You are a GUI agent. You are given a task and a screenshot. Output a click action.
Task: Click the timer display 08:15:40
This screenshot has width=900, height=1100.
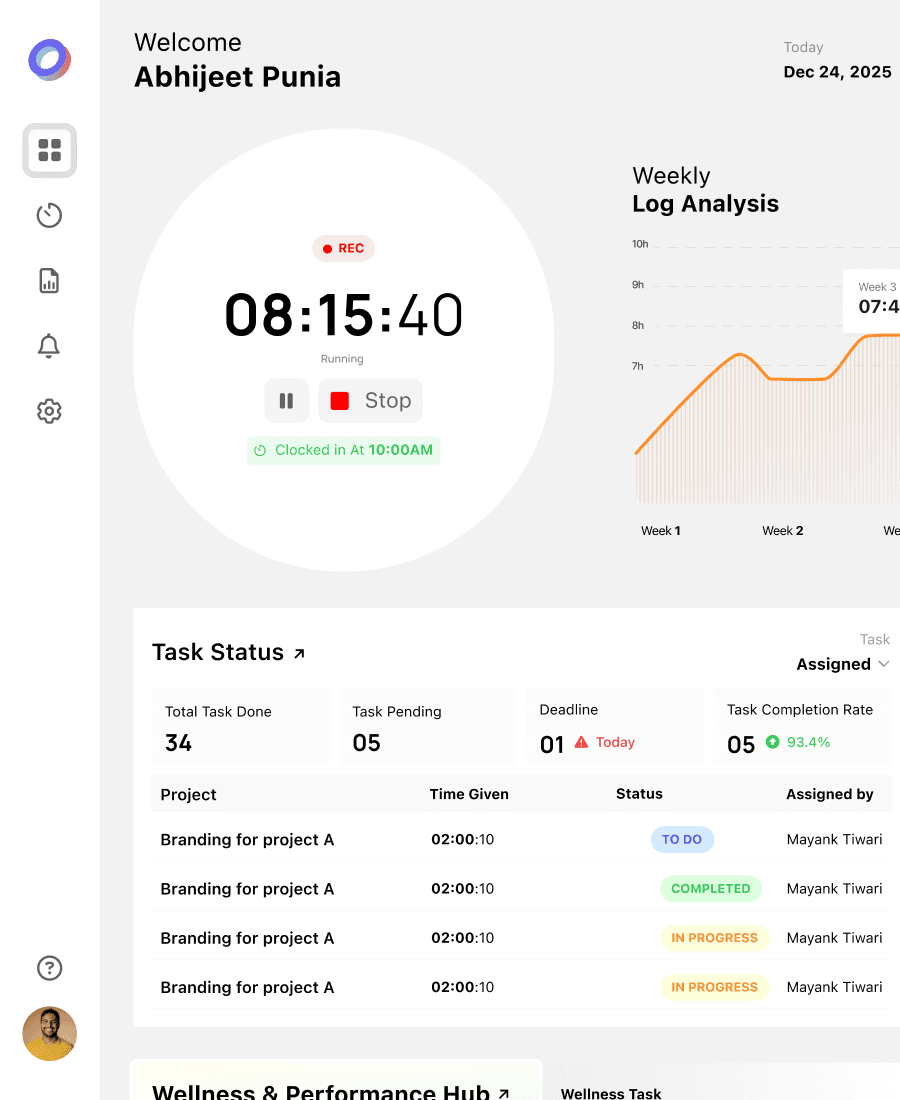(x=344, y=315)
